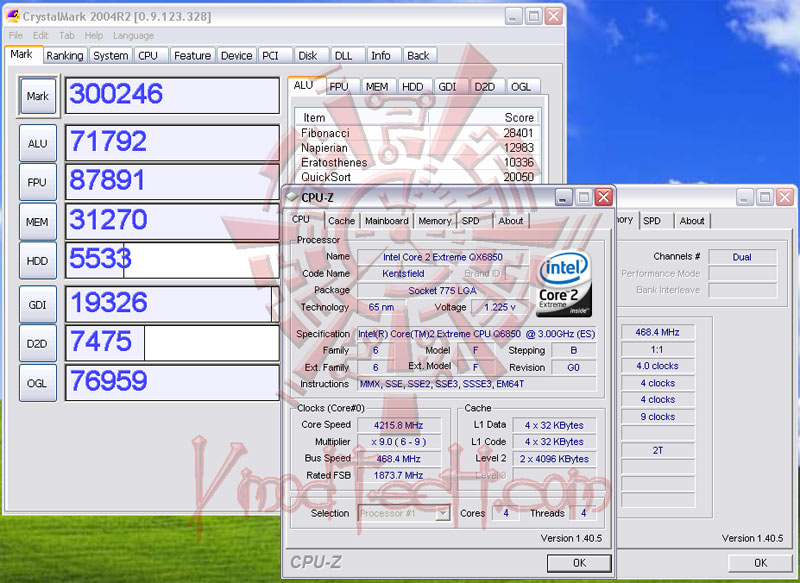The height and width of the screenshot is (583, 800).
Task: Click the Fibonacci score row
Action: (x=417, y=133)
